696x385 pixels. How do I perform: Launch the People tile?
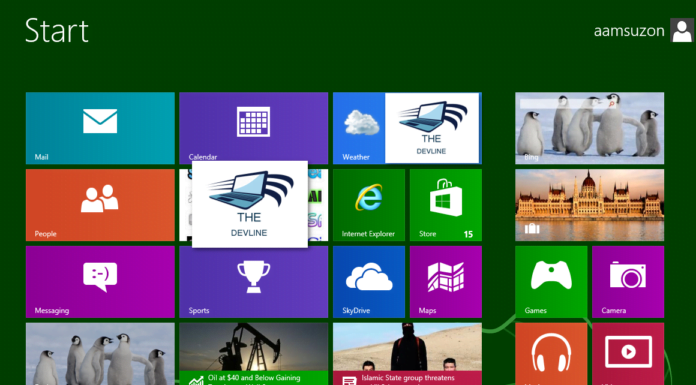pyautogui.click(x=100, y=205)
